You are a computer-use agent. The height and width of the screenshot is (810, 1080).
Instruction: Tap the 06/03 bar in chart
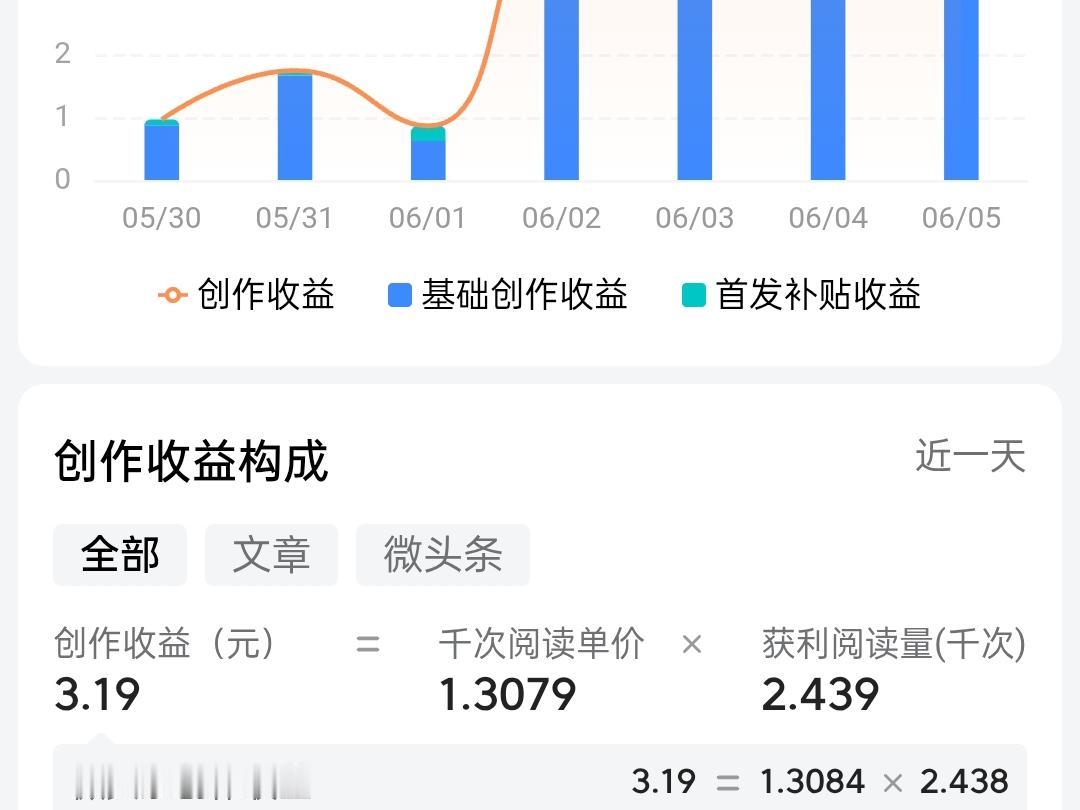point(695,90)
